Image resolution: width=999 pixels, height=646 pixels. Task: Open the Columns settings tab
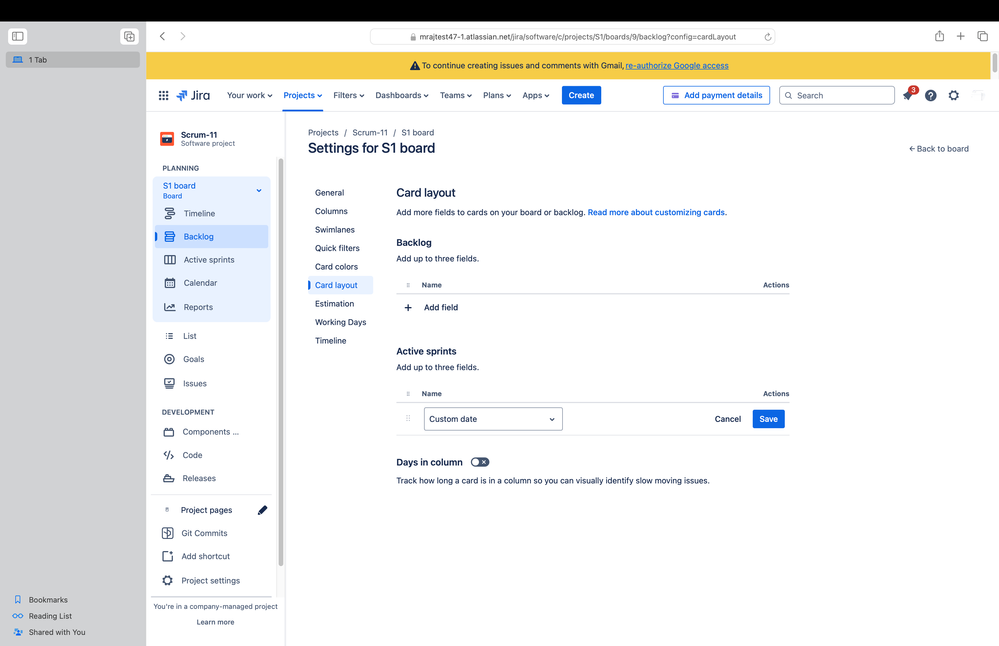click(x=331, y=212)
